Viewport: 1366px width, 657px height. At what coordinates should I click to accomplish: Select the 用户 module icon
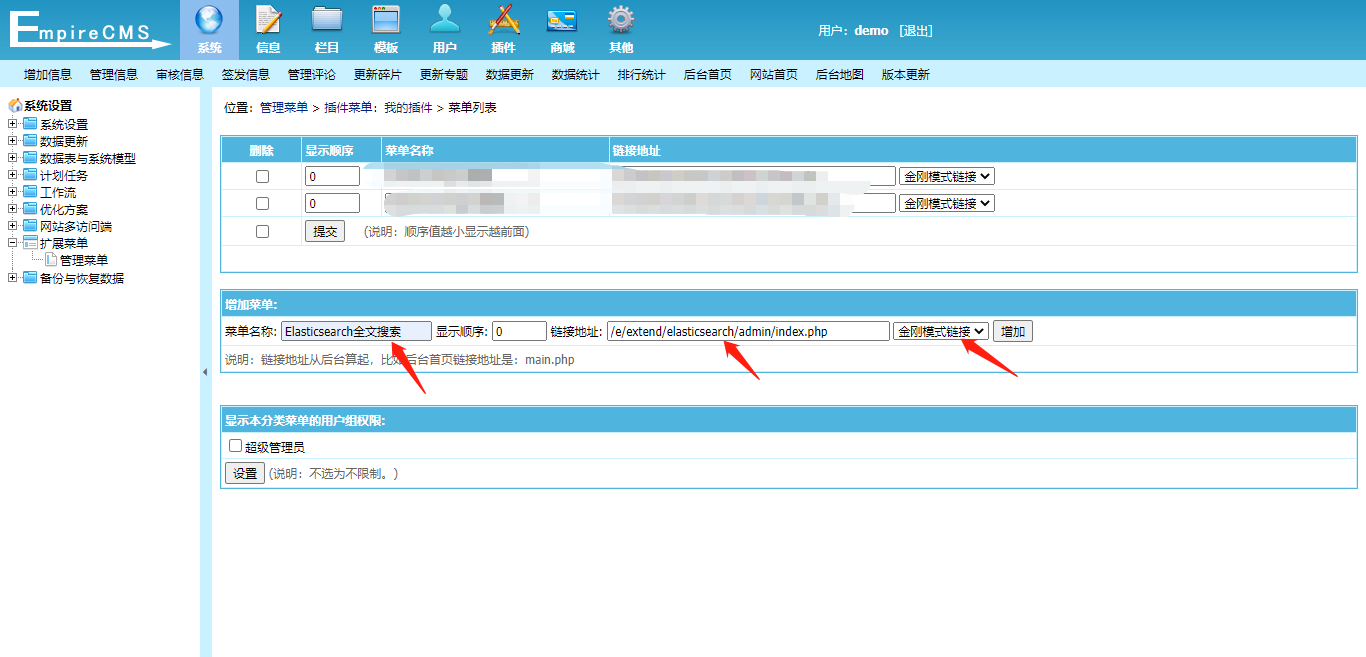444,27
